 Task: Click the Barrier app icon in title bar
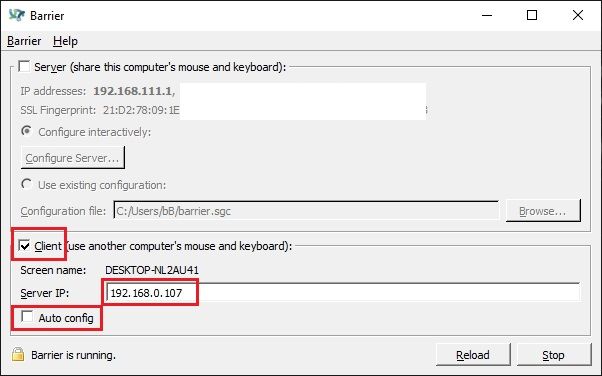(17, 15)
